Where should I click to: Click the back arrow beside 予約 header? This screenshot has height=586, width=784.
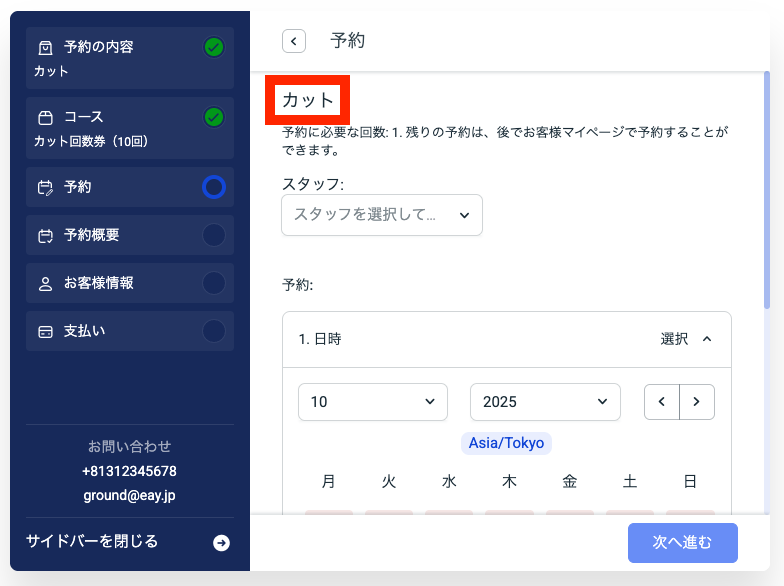click(x=294, y=41)
